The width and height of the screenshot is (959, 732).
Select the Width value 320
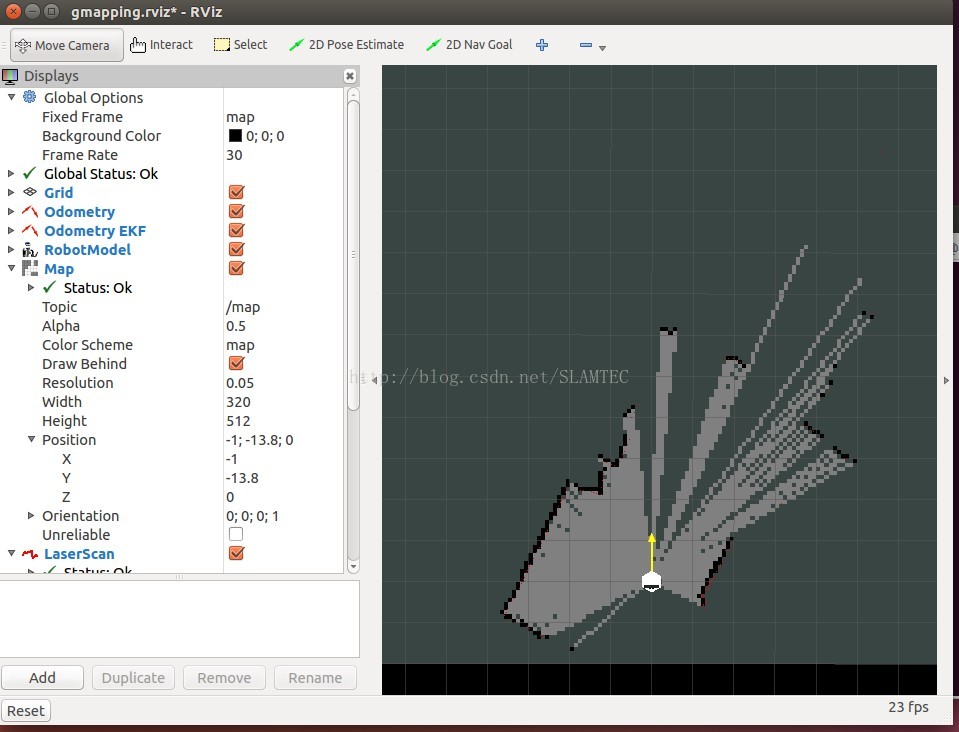click(238, 402)
